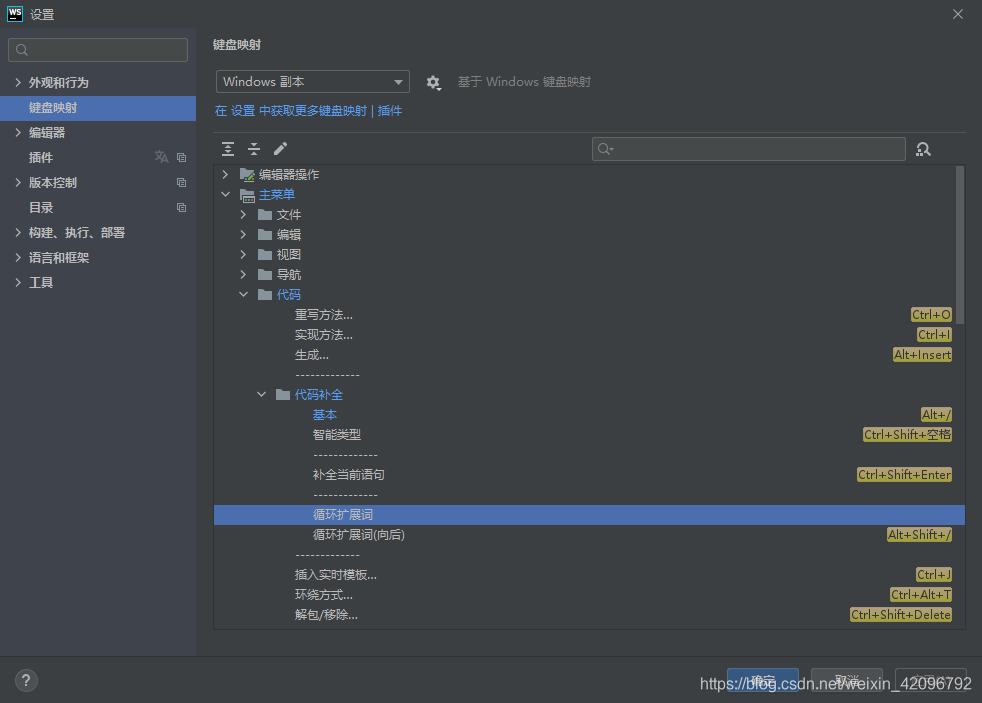Click the WebStorm logo icon
This screenshot has height=703, width=982.
15,14
